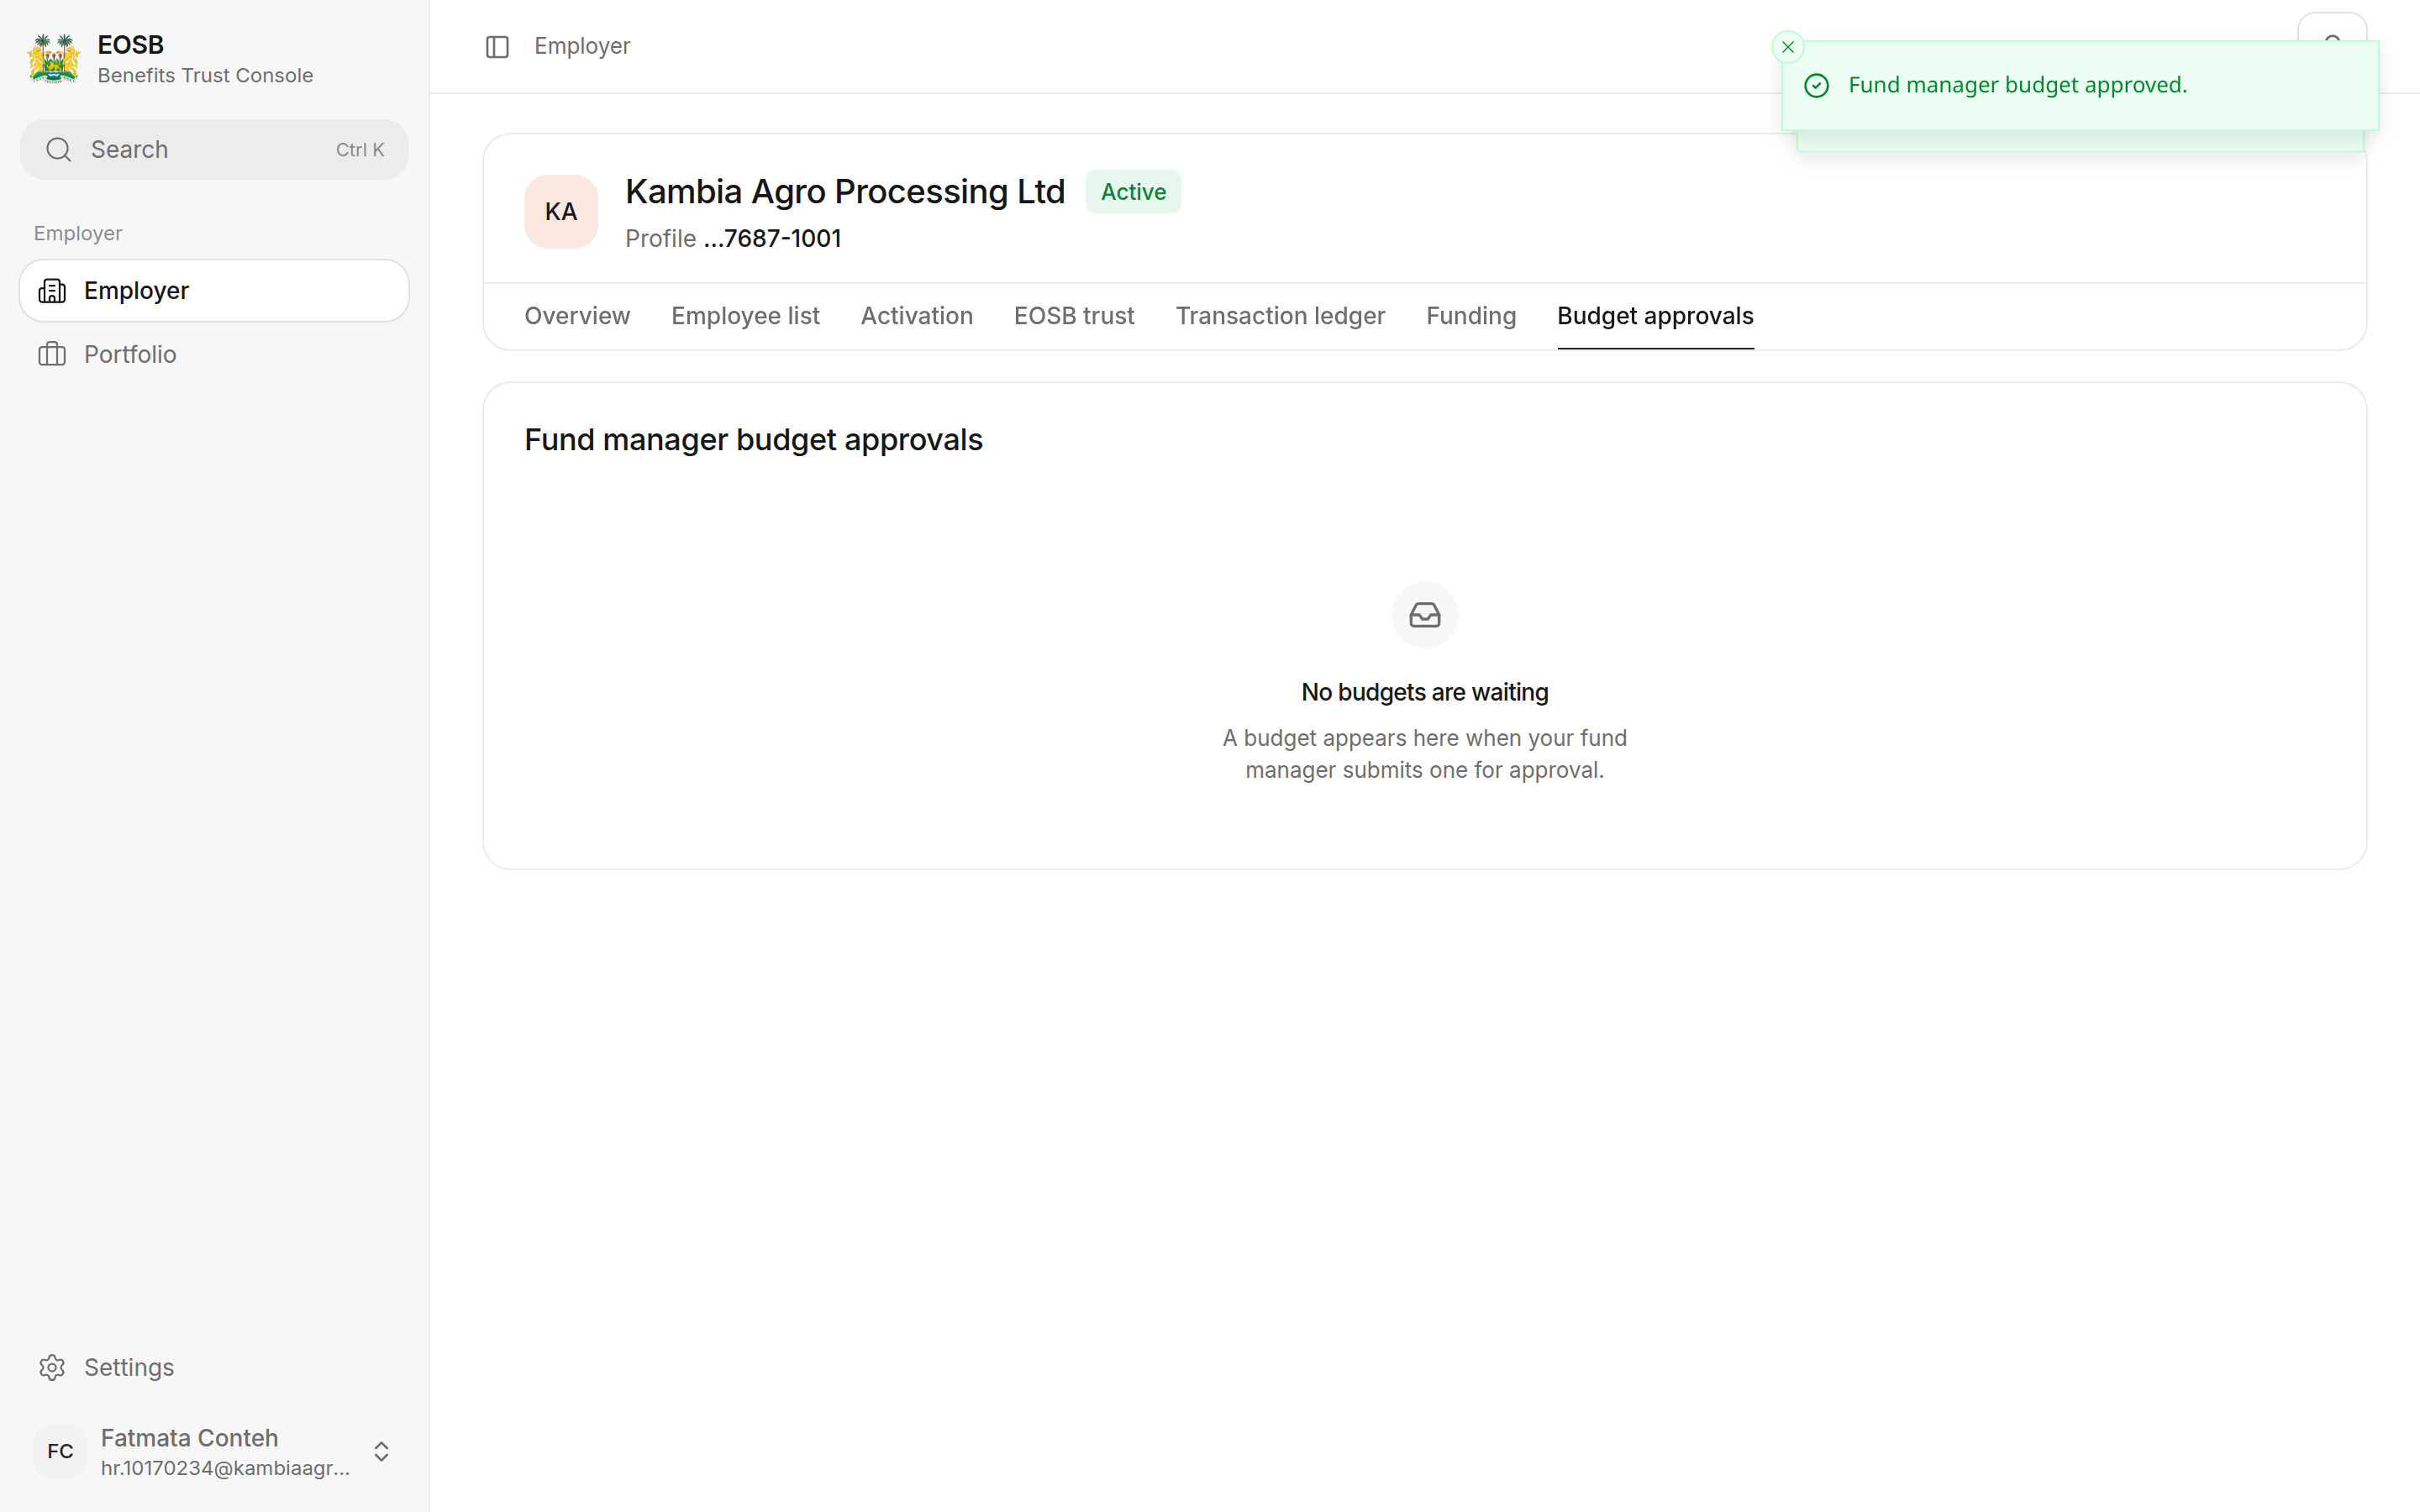Select the Budget approvals tab
2420x1512 pixels.
(1655, 316)
